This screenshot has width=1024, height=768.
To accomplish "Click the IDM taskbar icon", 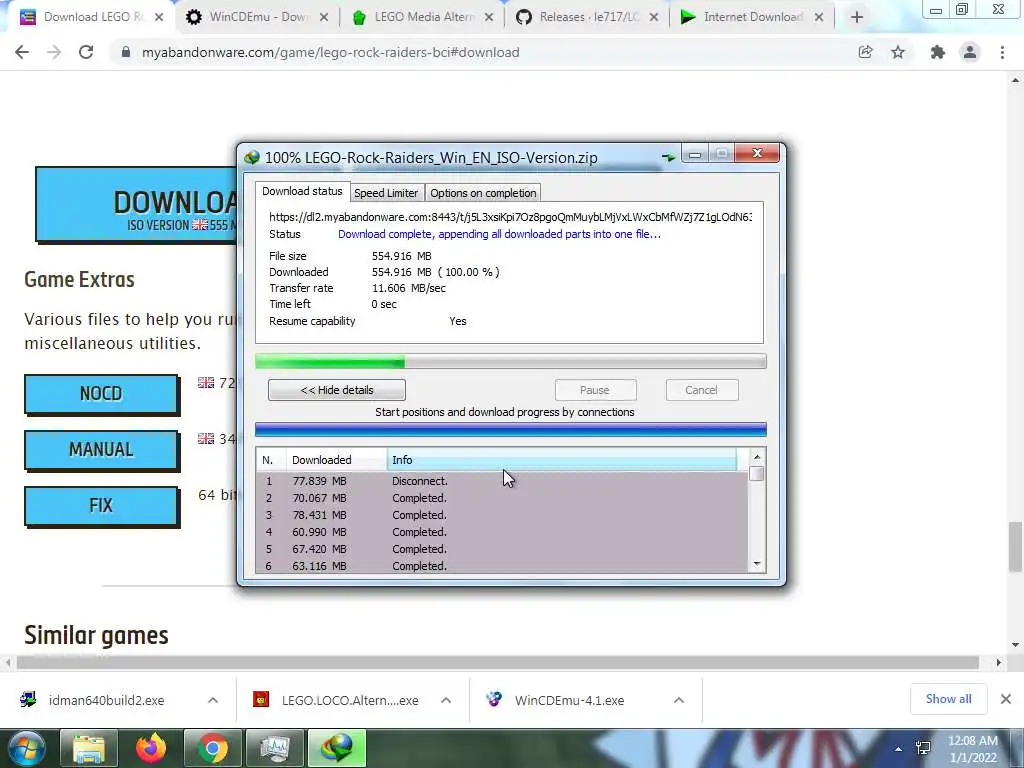I will 337,748.
